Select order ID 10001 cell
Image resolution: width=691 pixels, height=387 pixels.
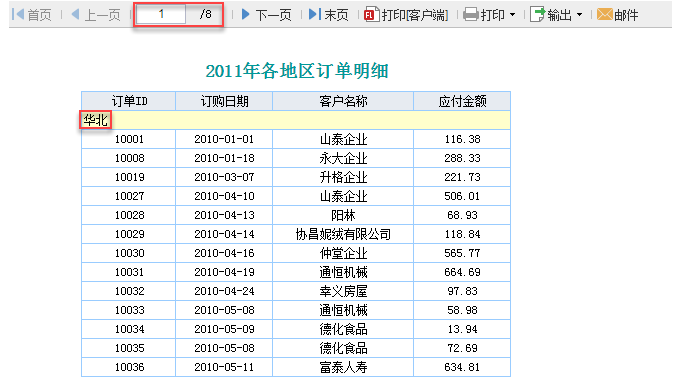coord(129,139)
